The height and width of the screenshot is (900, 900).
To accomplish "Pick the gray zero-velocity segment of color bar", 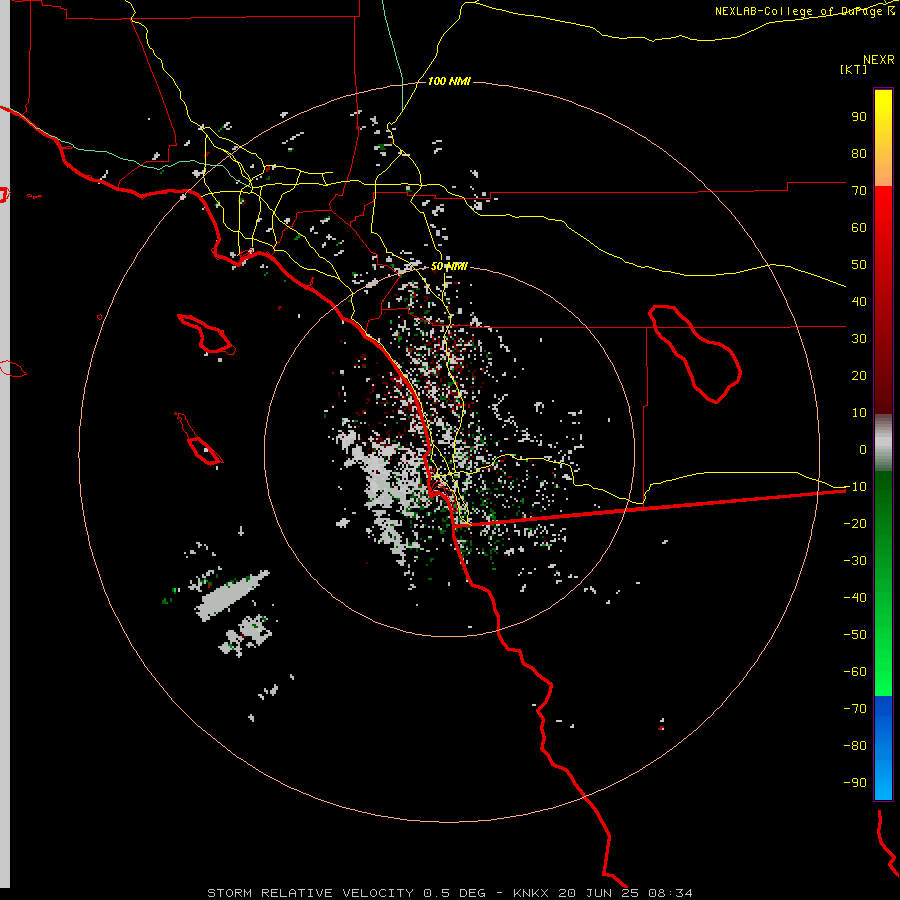I will coord(883,443).
